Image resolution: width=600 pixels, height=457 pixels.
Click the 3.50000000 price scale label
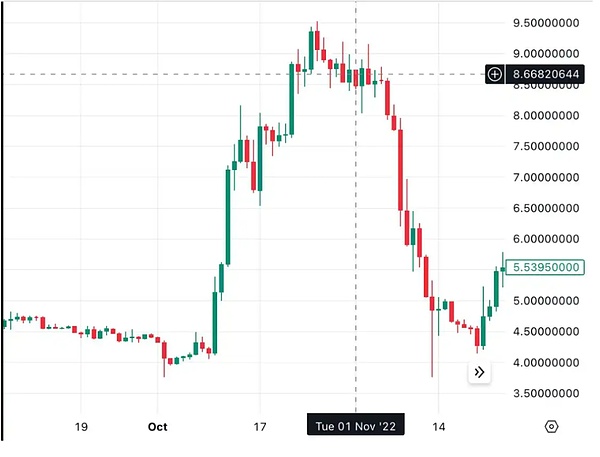(x=546, y=394)
